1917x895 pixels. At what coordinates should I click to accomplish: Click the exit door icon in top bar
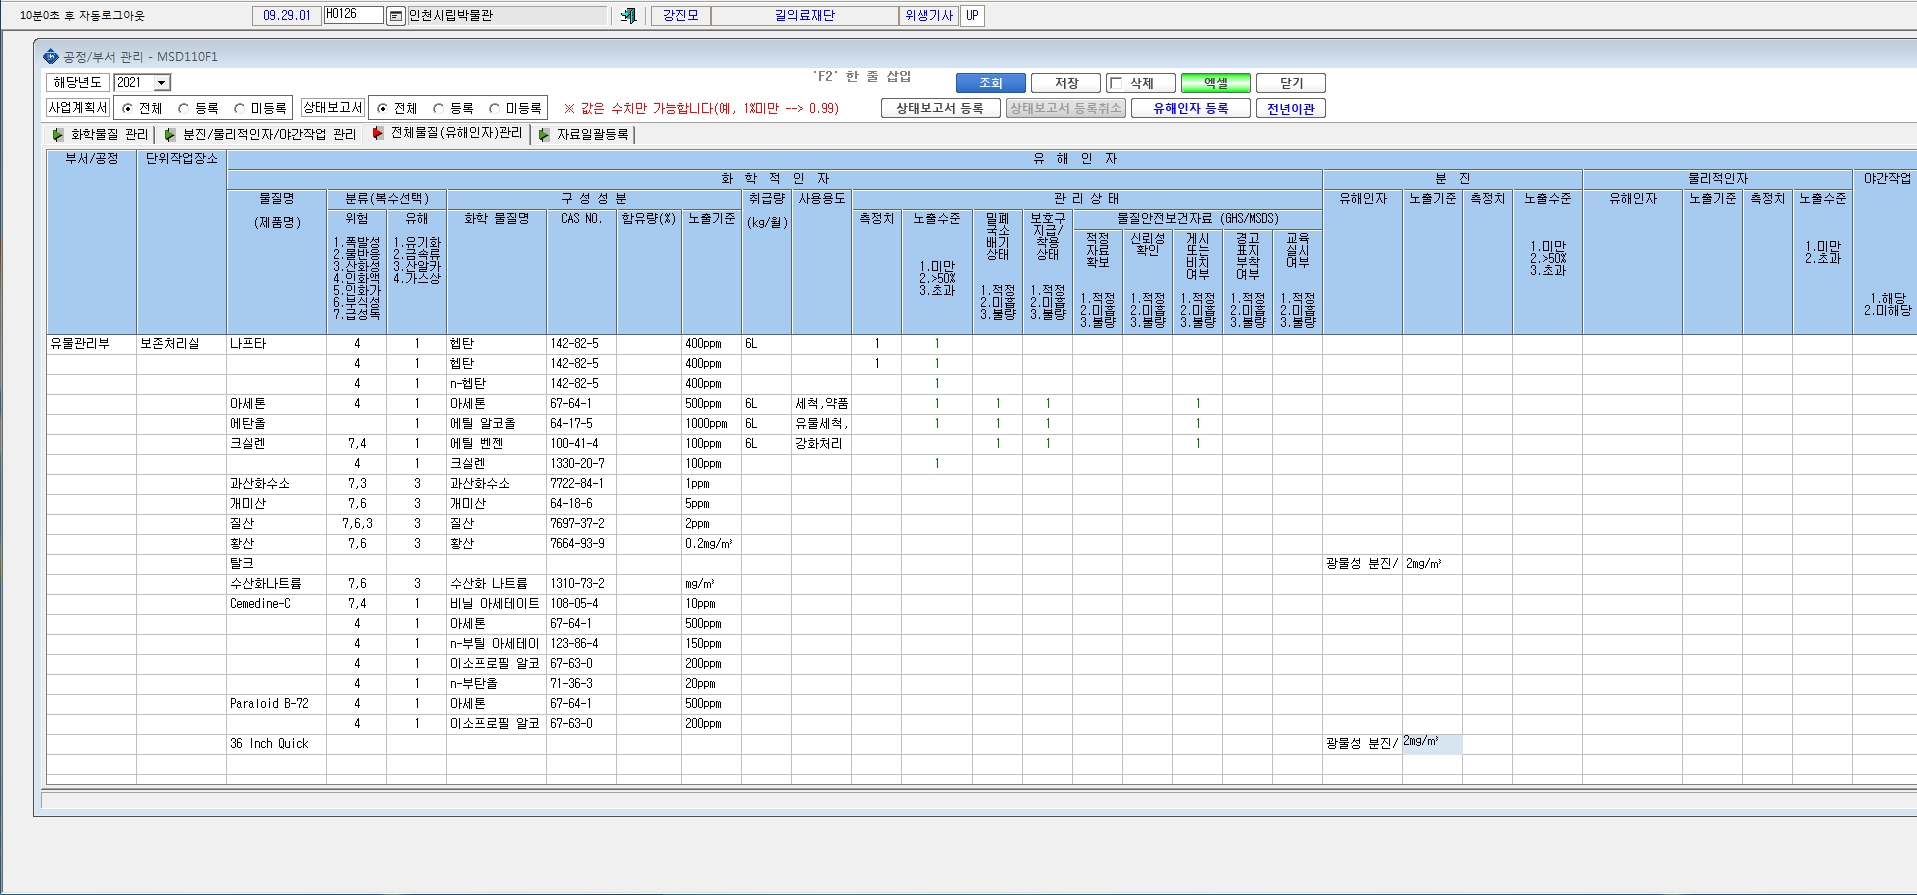click(628, 16)
